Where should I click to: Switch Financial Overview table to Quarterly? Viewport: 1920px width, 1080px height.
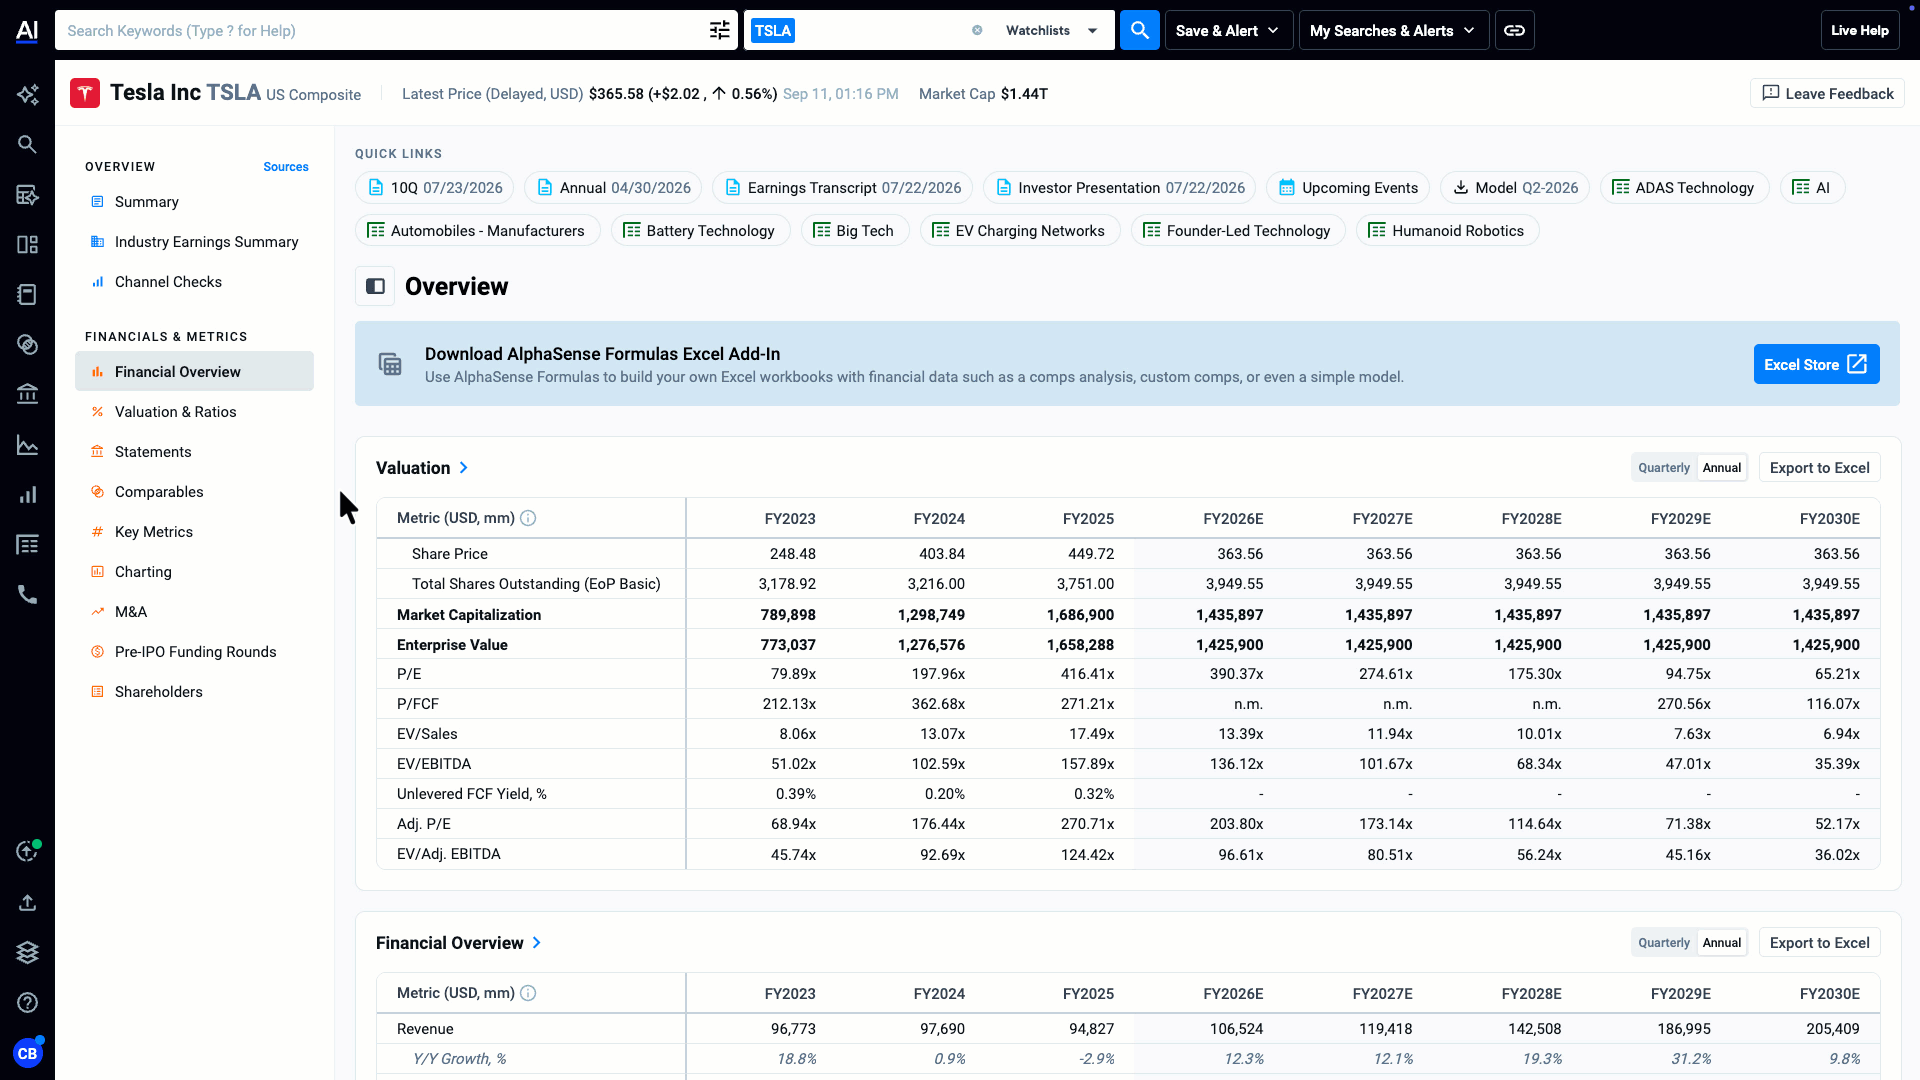click(1664, 943)
